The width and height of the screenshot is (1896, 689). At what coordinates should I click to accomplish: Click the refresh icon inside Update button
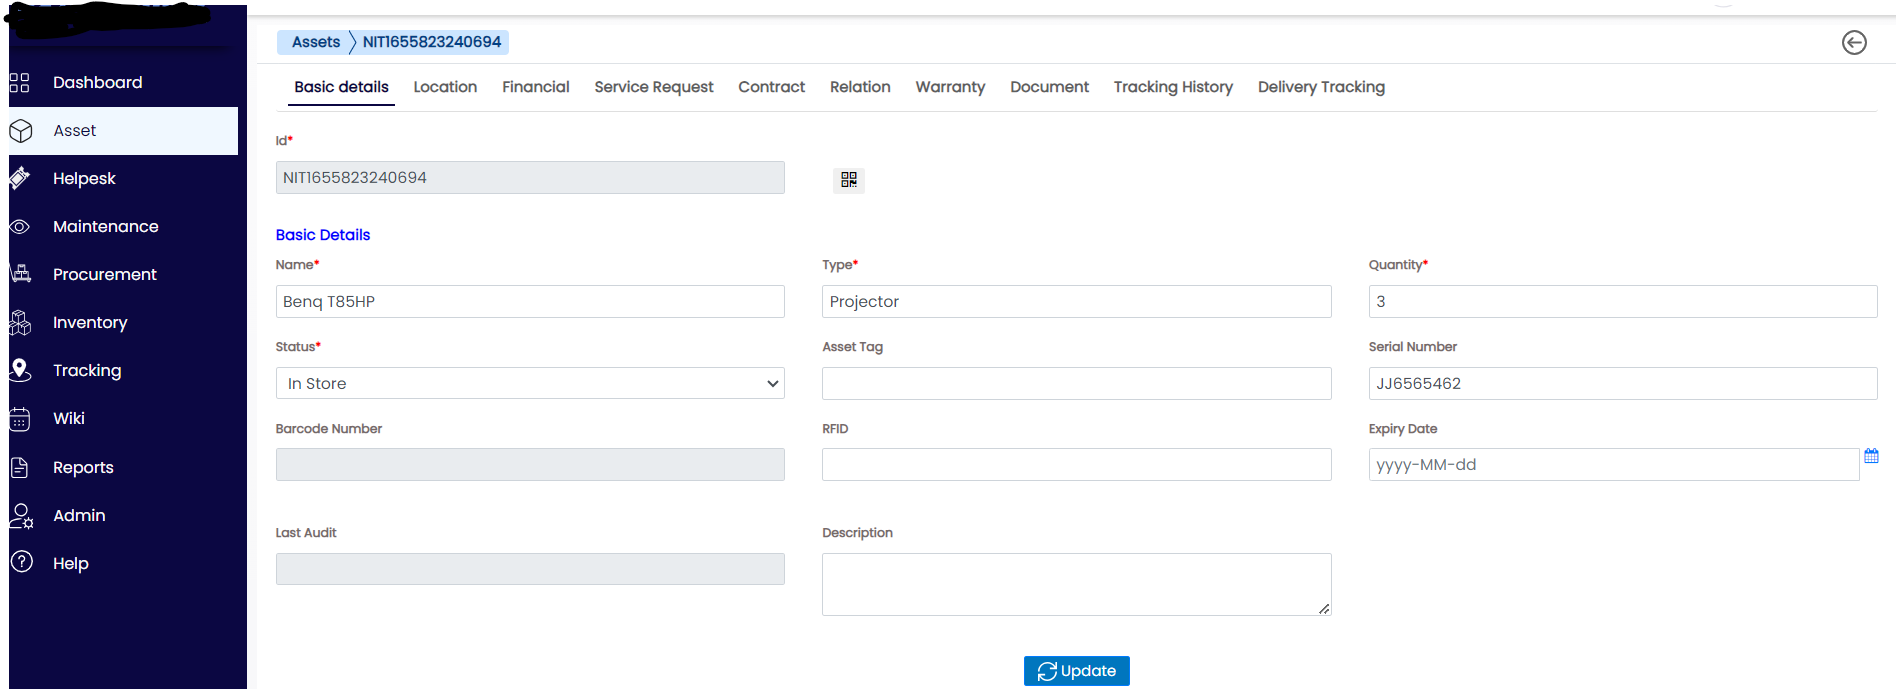click(x=1047, y=671)
